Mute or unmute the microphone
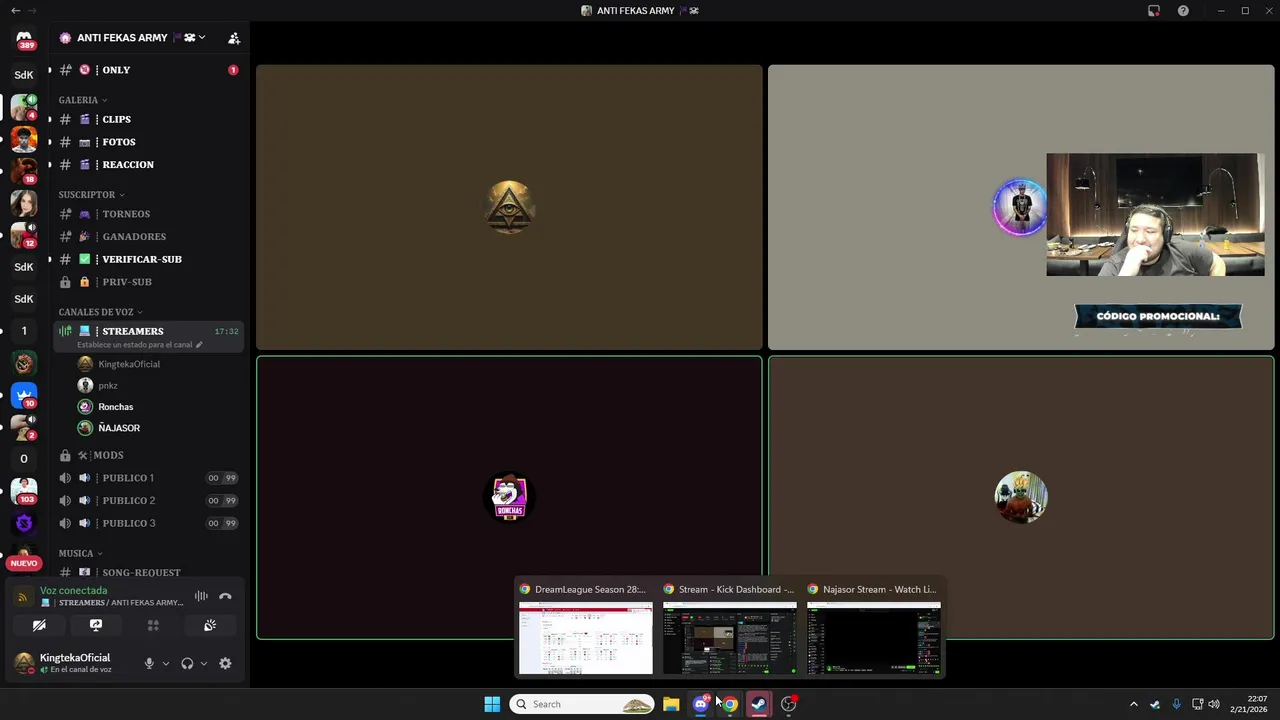Screen dimensions: 1280x720 149,663
